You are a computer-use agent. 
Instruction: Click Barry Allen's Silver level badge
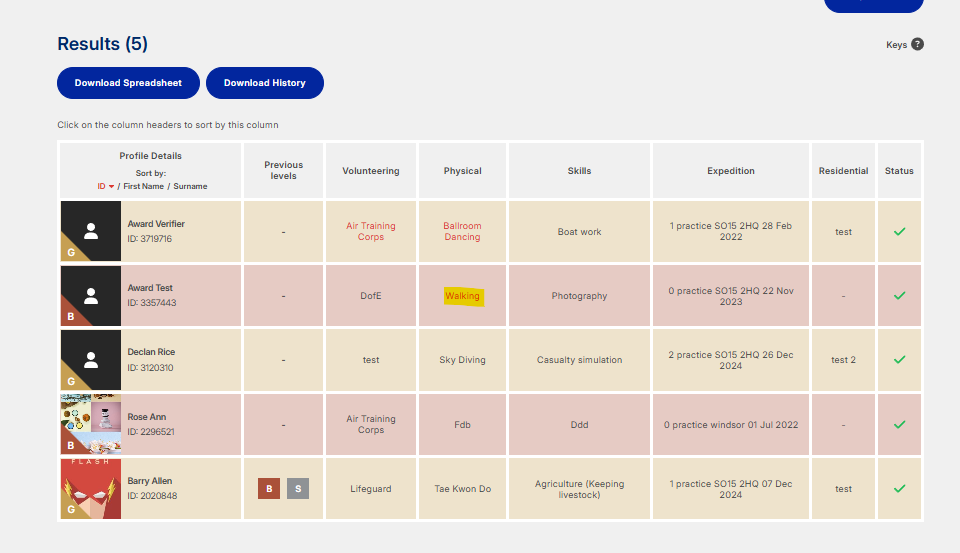(298, 489)
